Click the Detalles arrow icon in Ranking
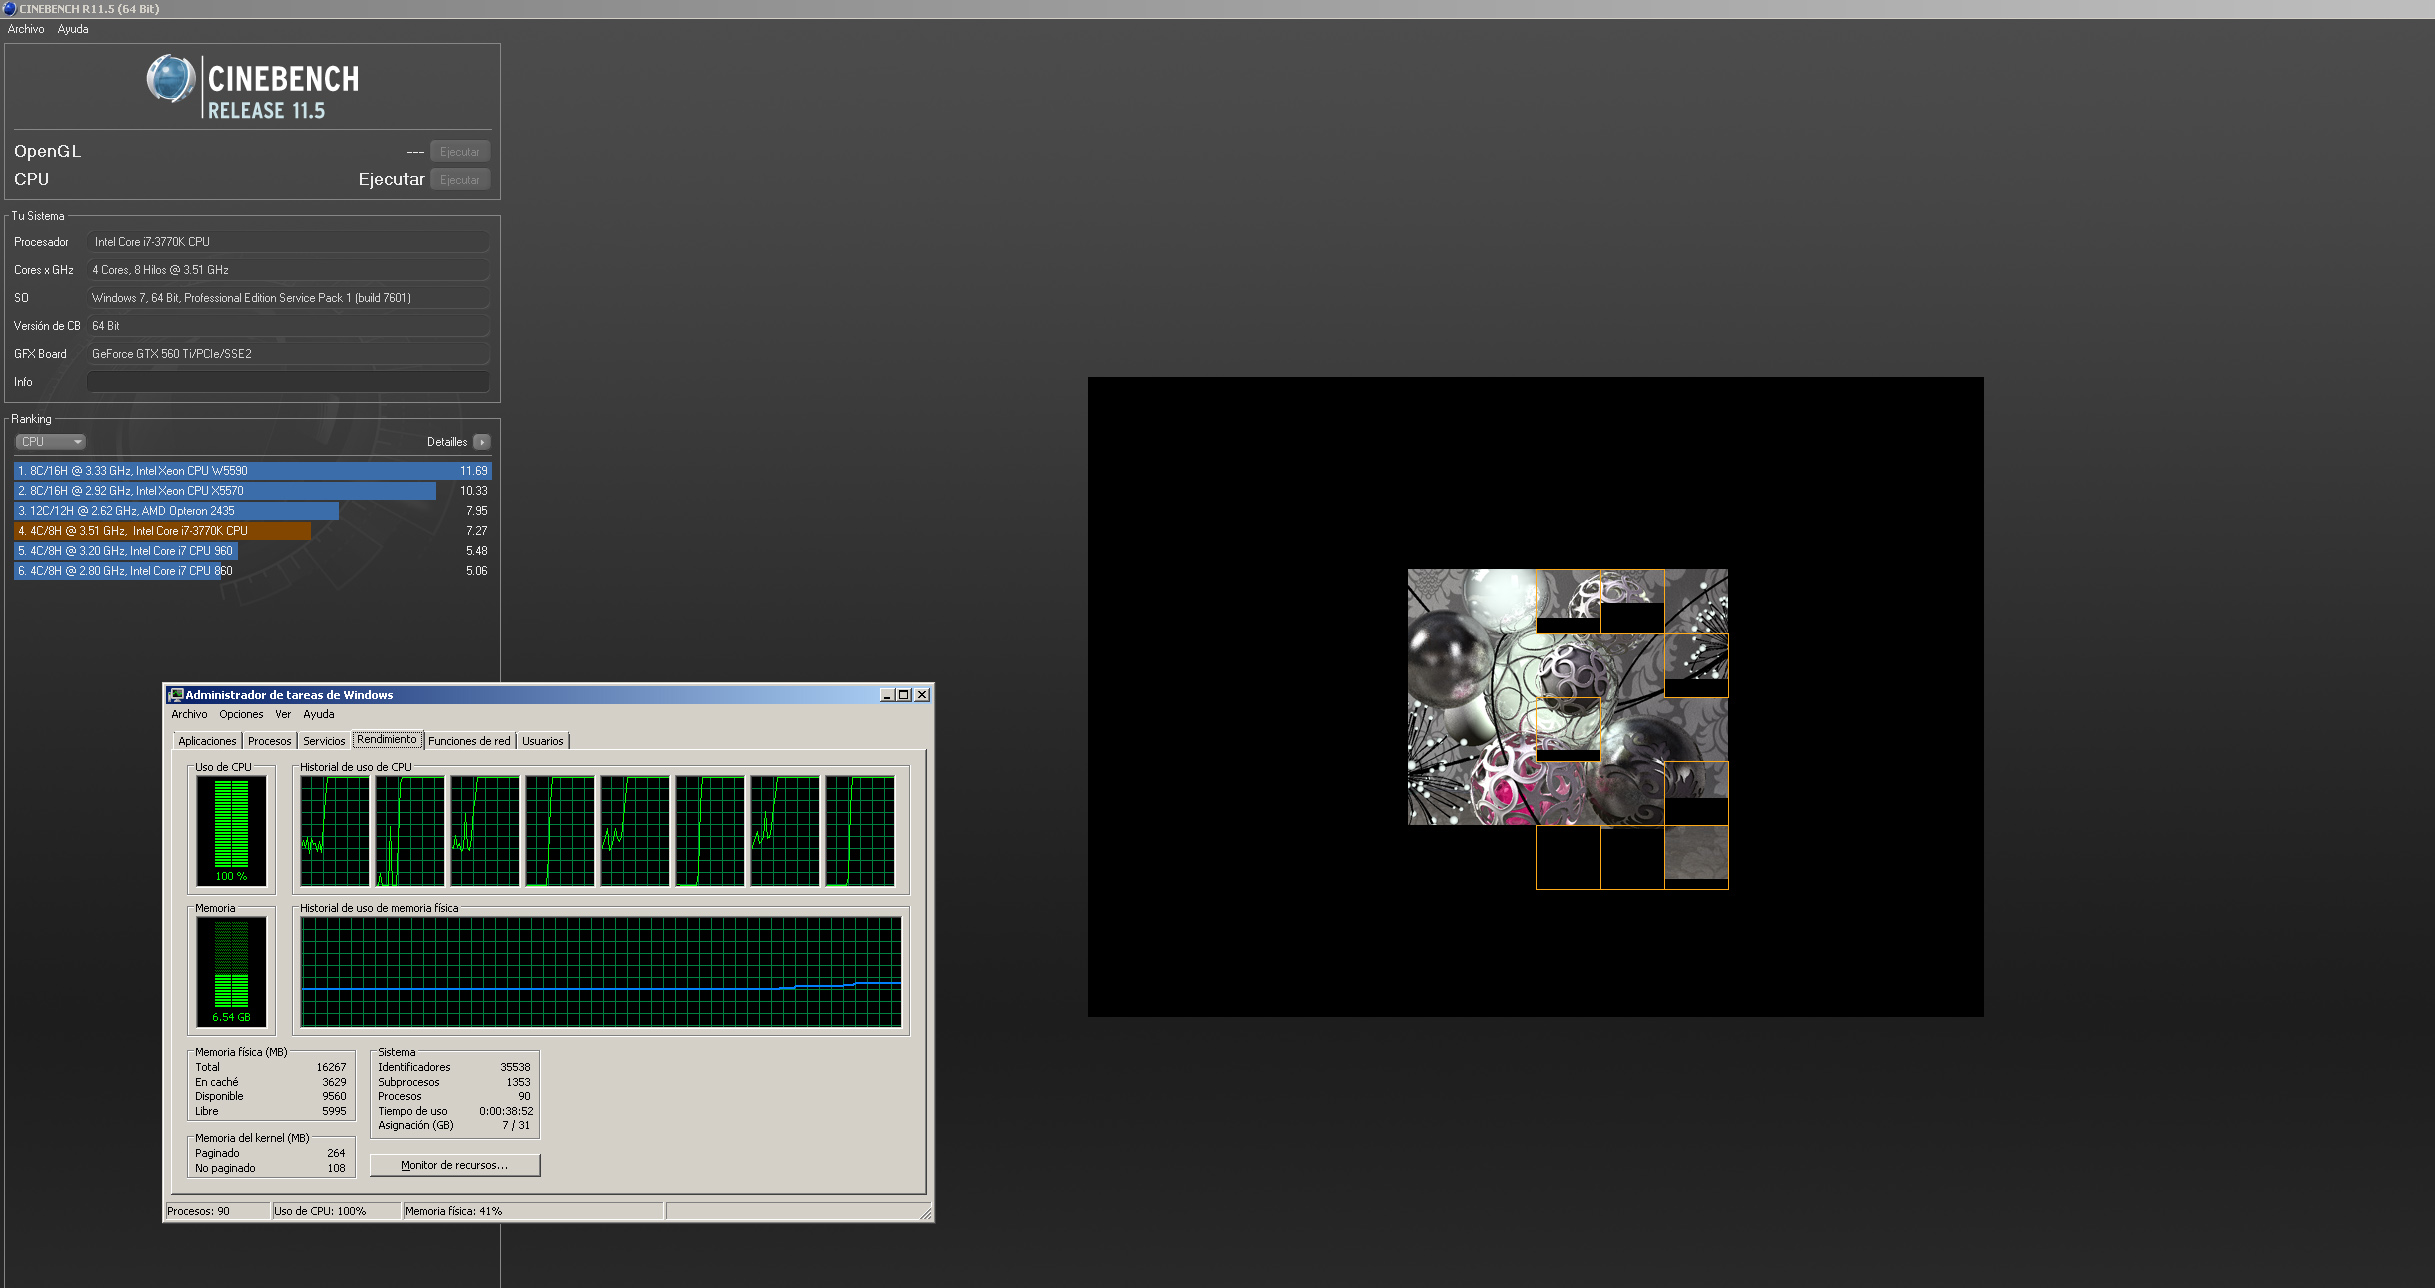2435x1288 pixels. pyautogui.click(x=482, y=442)
